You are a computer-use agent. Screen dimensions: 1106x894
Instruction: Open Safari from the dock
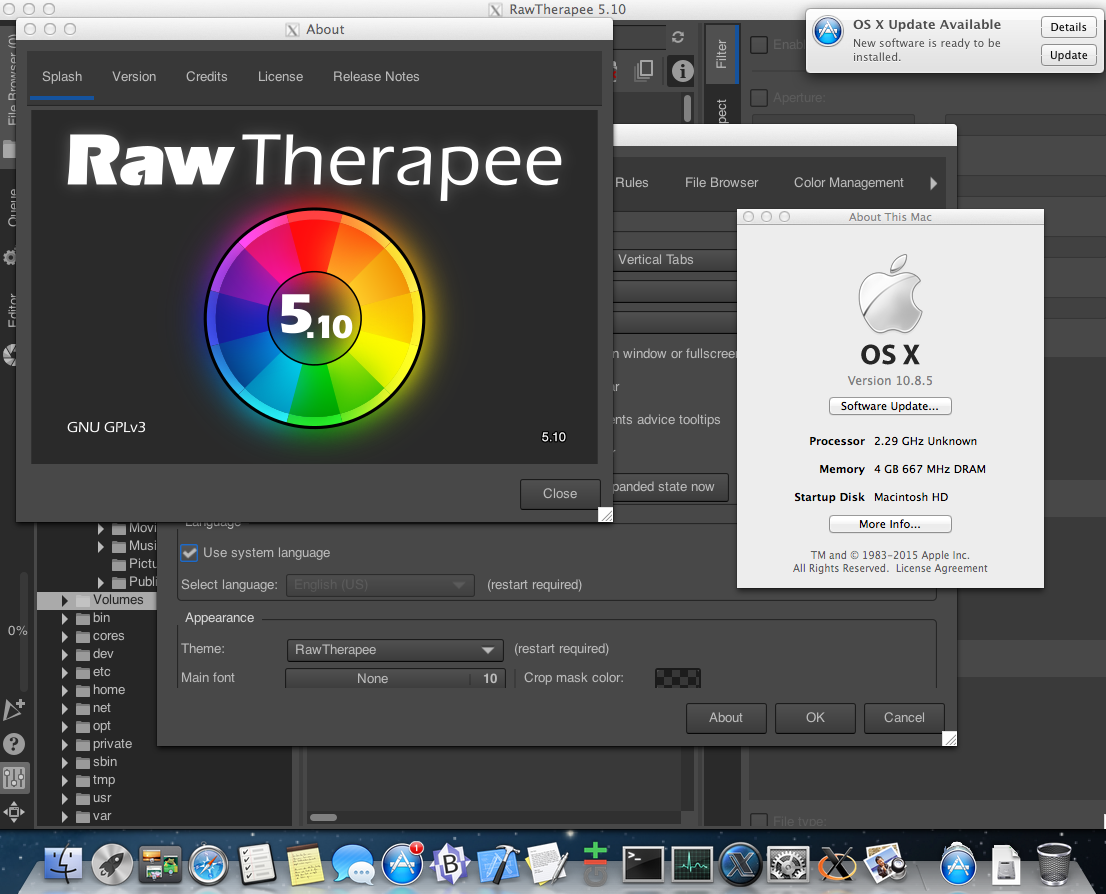tap(210, 863)
